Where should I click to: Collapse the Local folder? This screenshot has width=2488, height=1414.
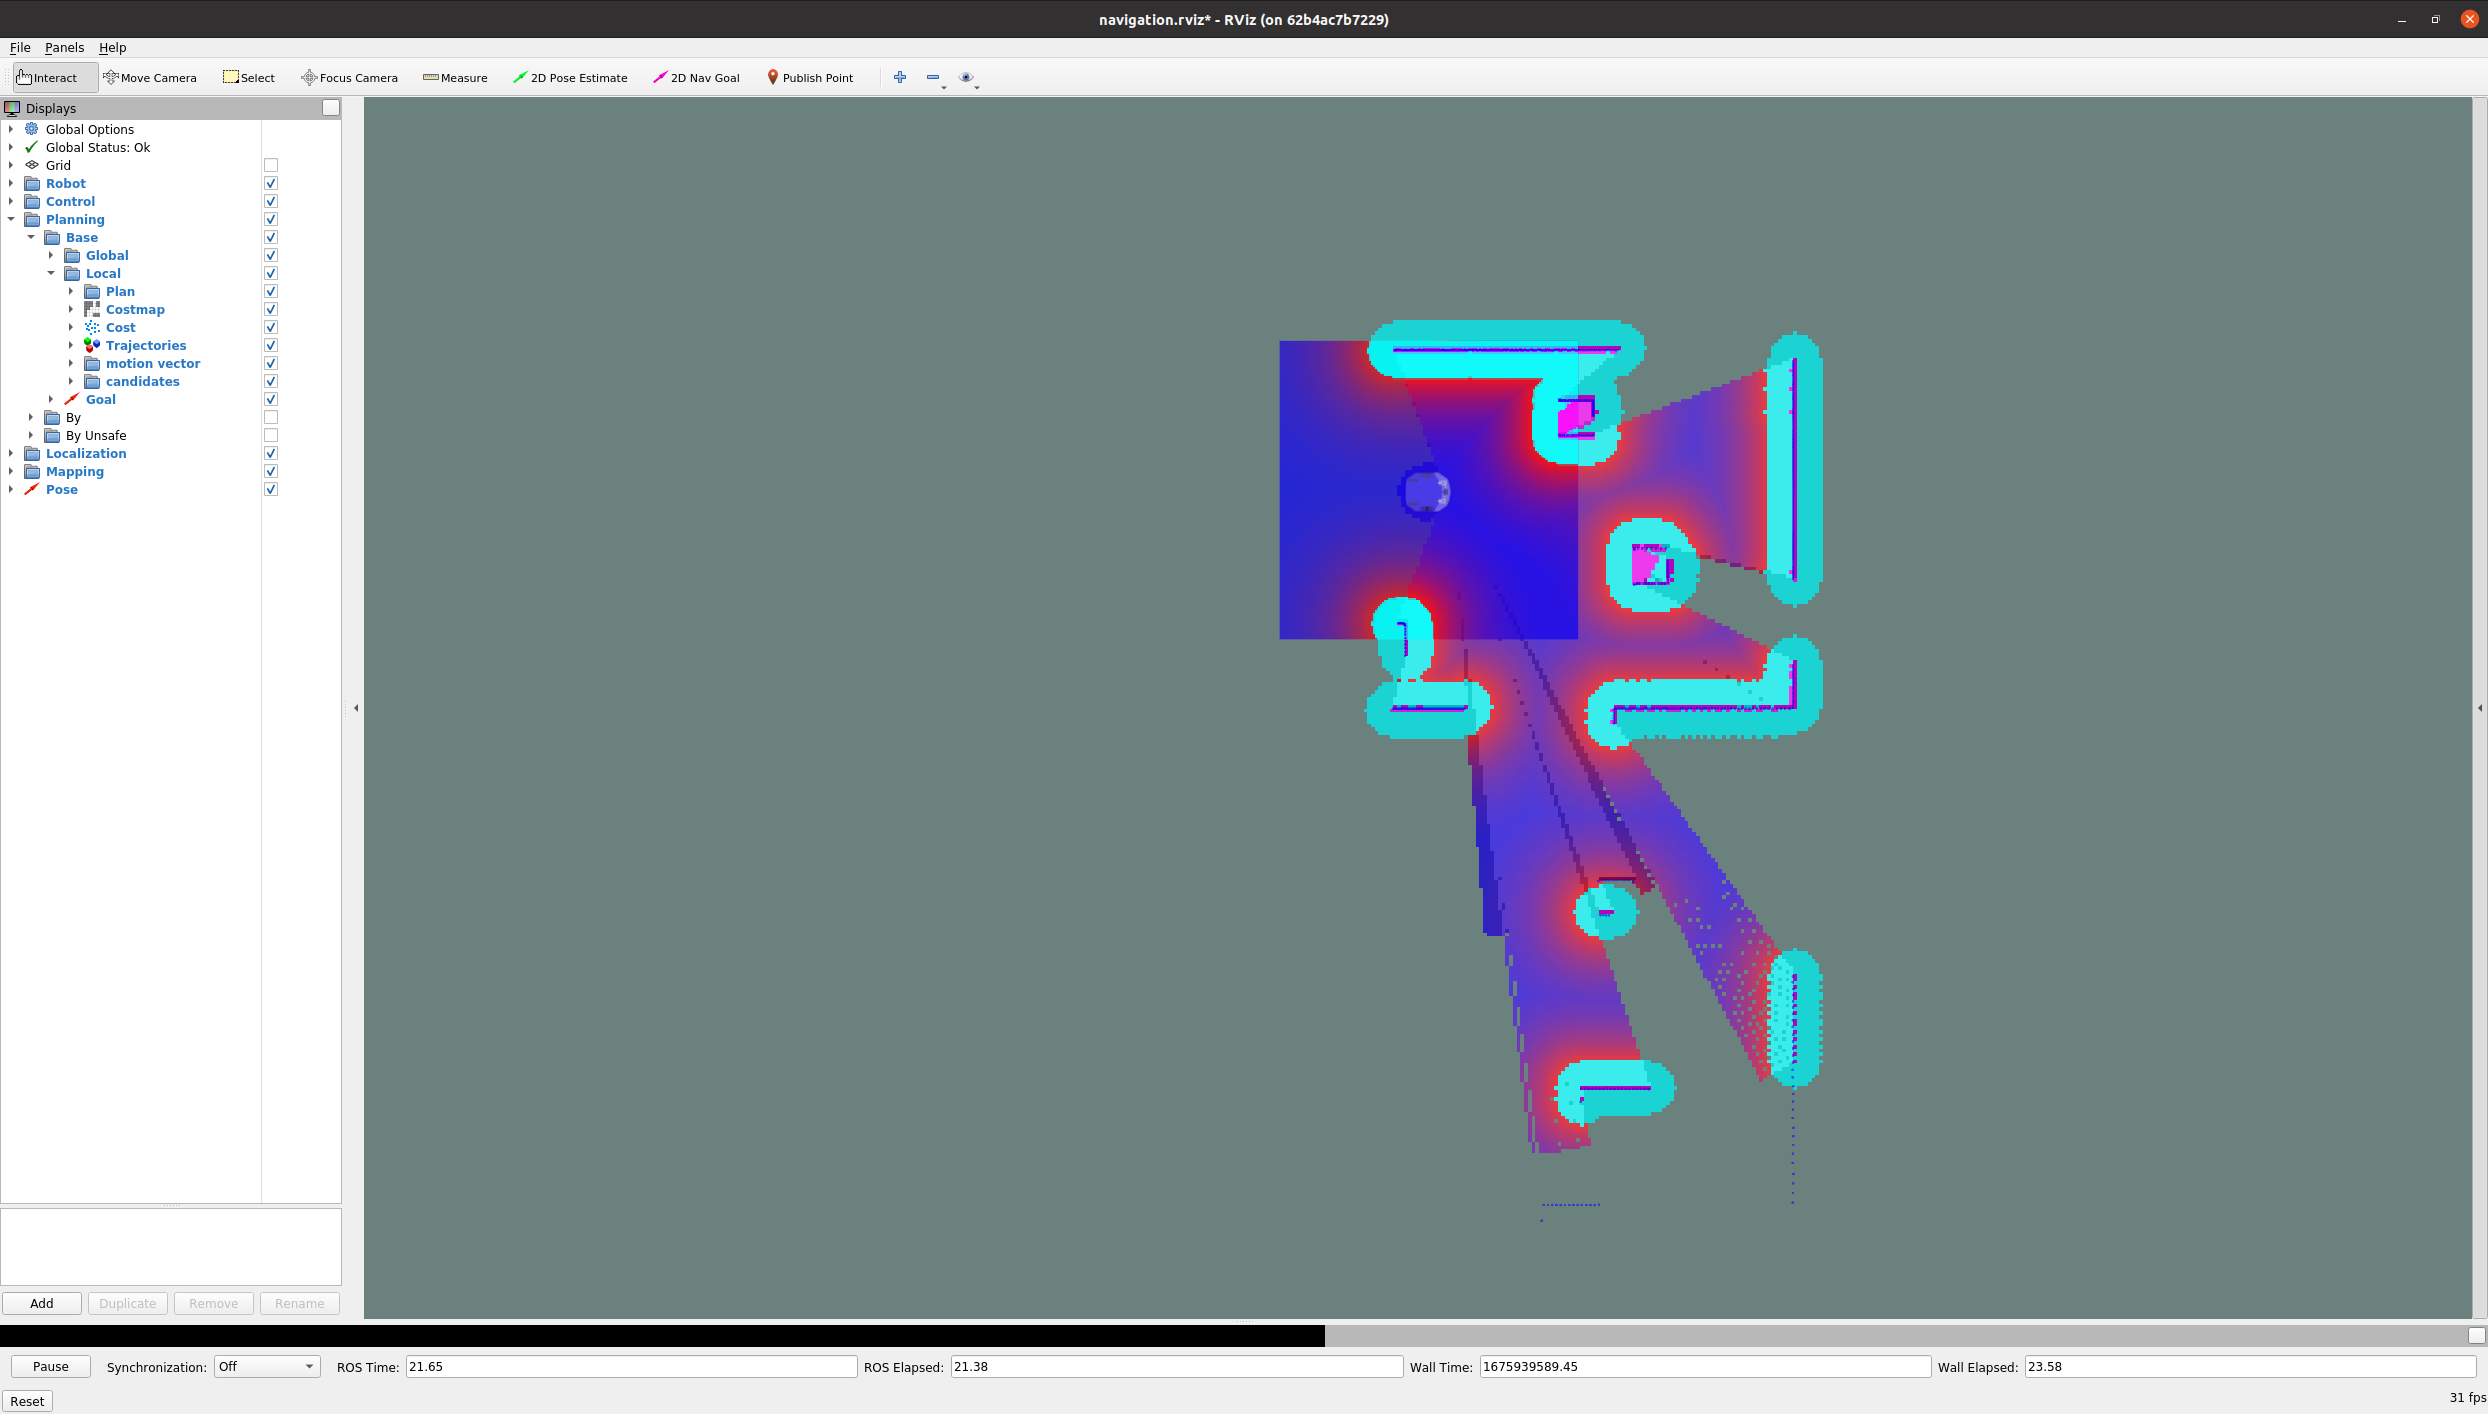click(51, 273)
